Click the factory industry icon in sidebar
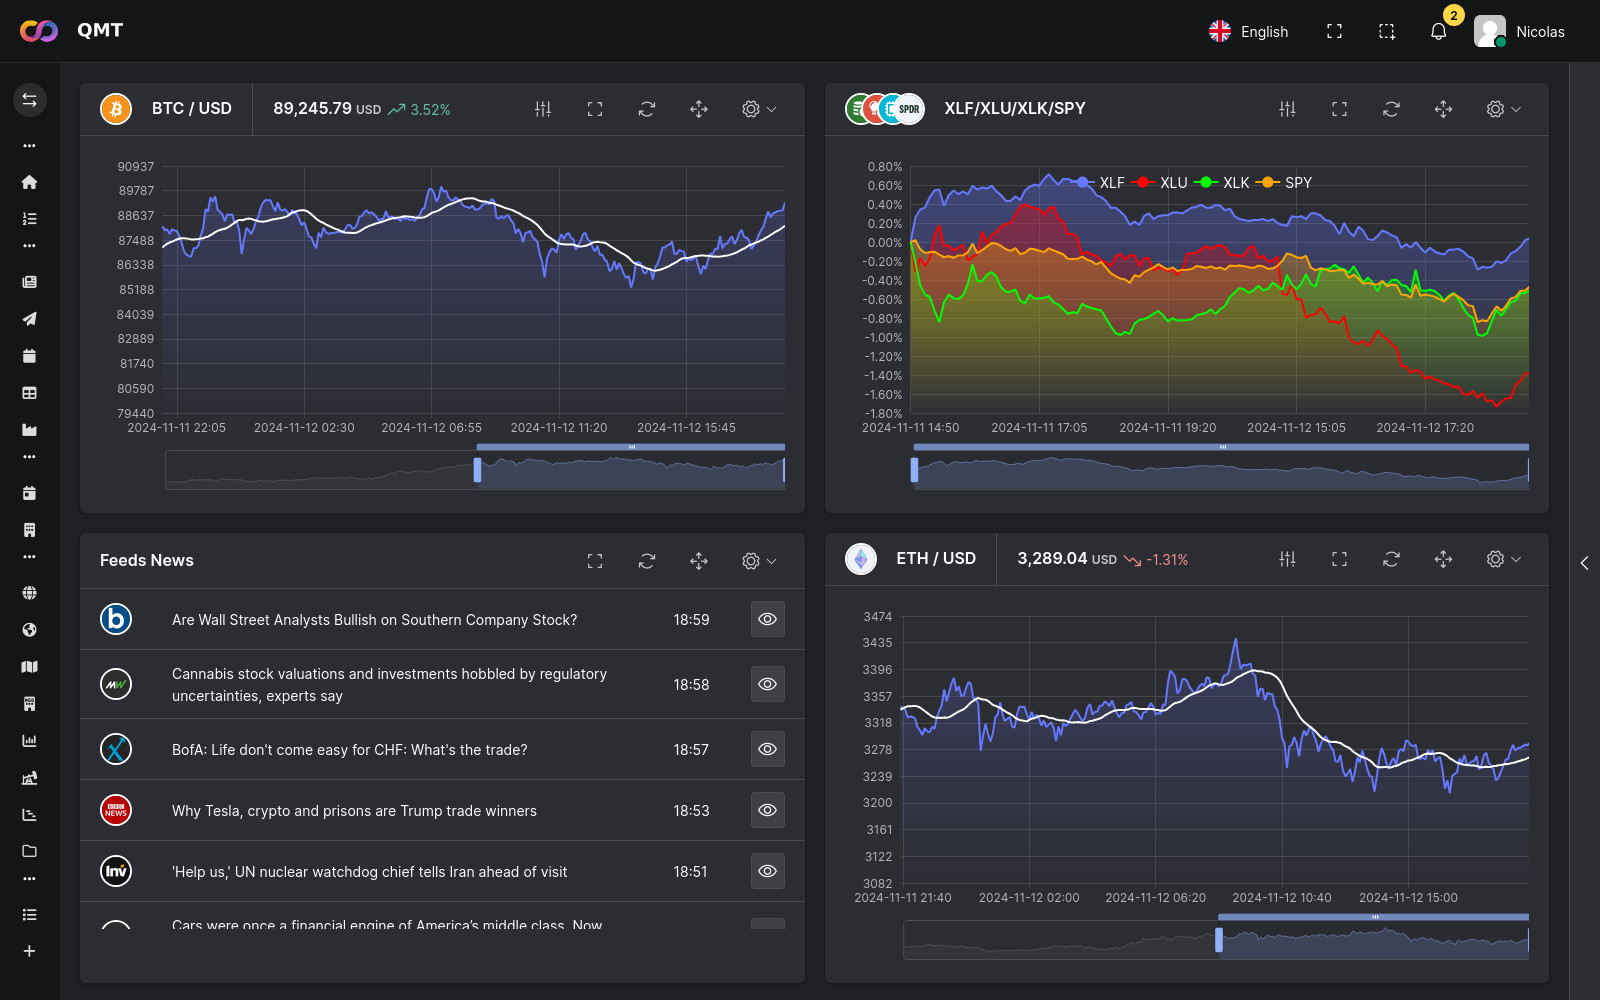Image resolution: width=1600 pixels, height=1000 pixels. [29, 430]
